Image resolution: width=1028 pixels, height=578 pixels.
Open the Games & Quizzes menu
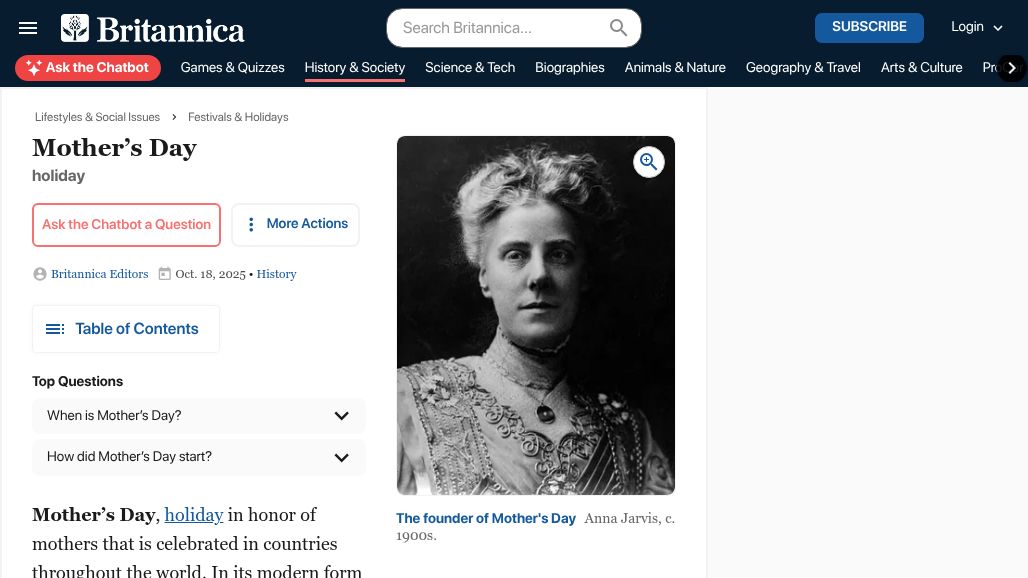[232, 68]
